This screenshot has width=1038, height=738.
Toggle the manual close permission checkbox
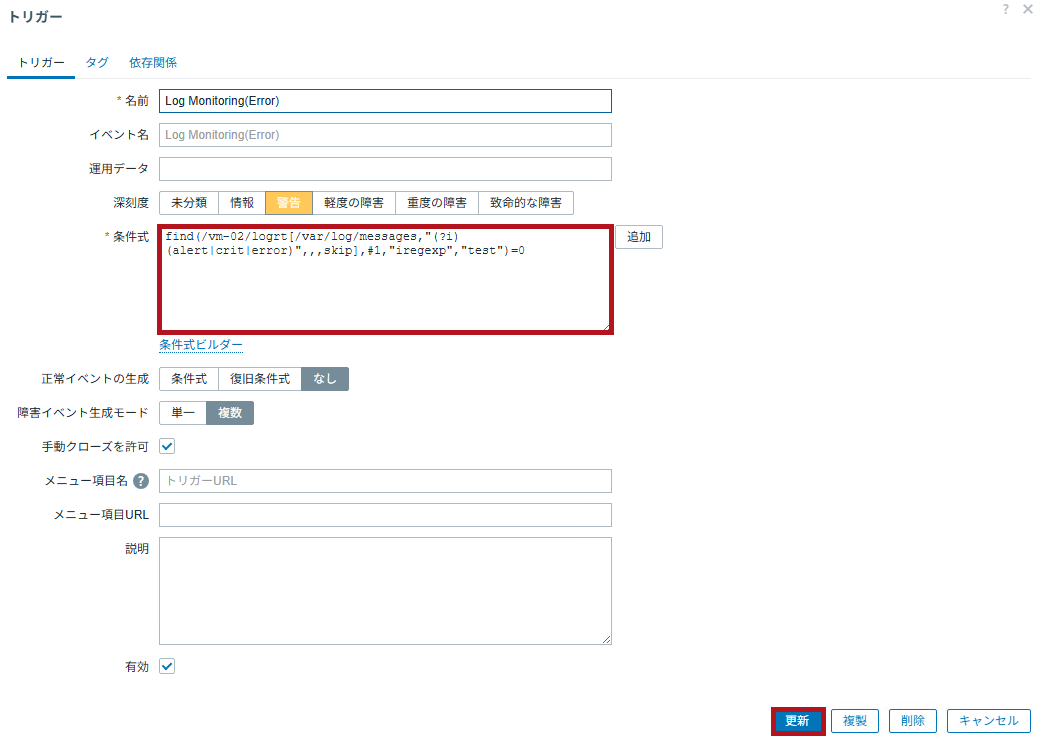(x=167, y=446)
